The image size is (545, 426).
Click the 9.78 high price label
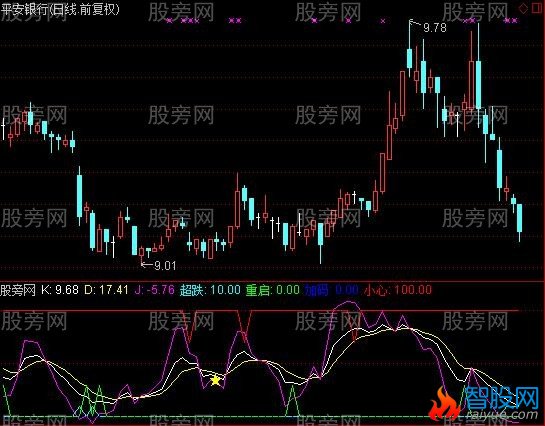click(x=435, y=28)
